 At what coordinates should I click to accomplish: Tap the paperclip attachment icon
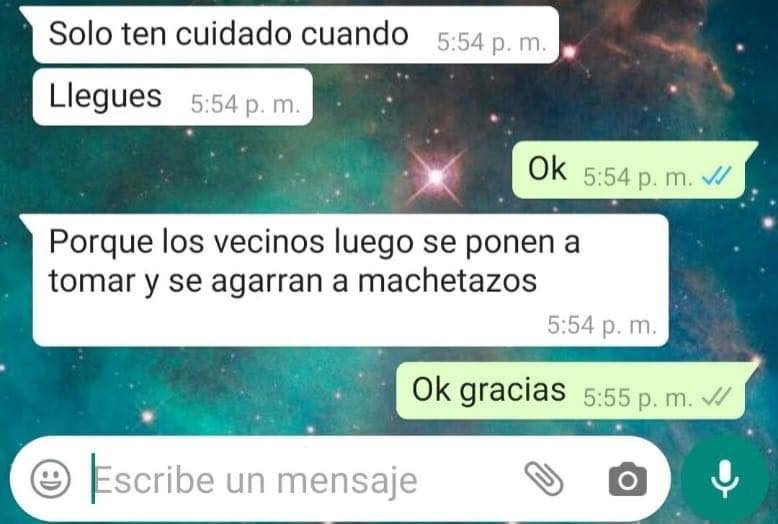click(544, 479)
